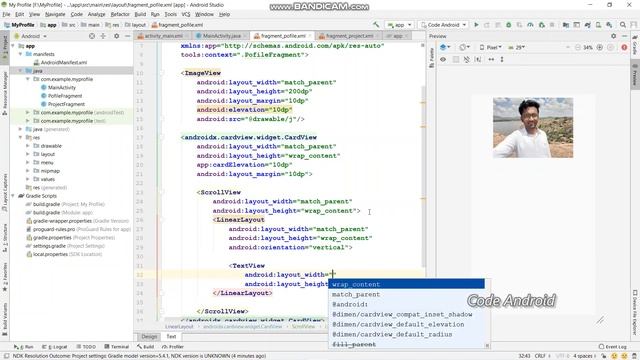
Task: Open the API level 29 dropdown
Action: click(x=517, y=47)
